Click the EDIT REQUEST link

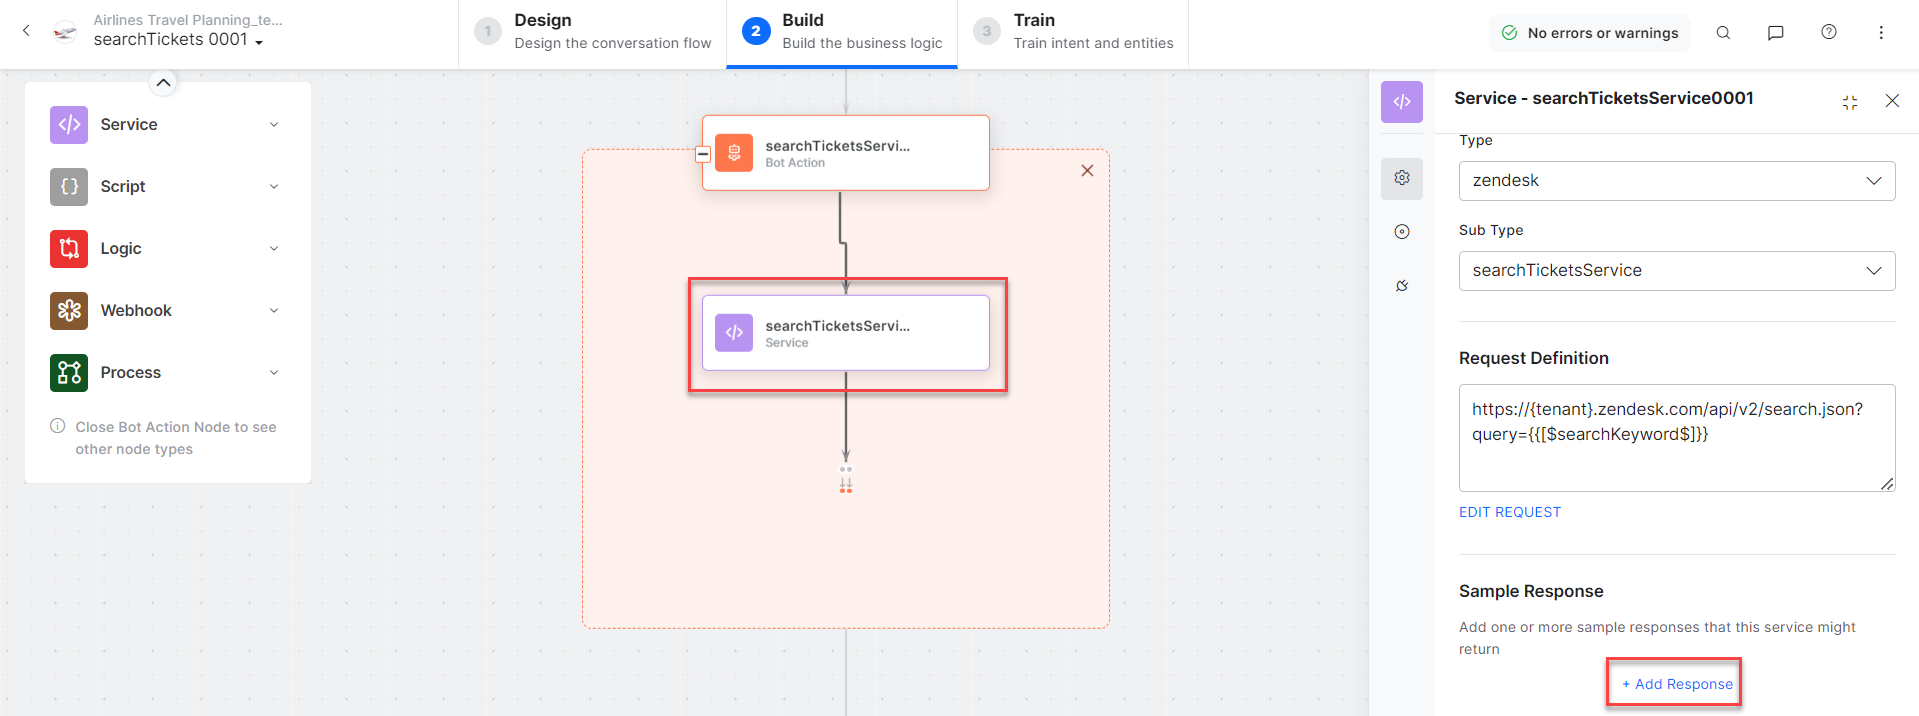click(1509, 512)
